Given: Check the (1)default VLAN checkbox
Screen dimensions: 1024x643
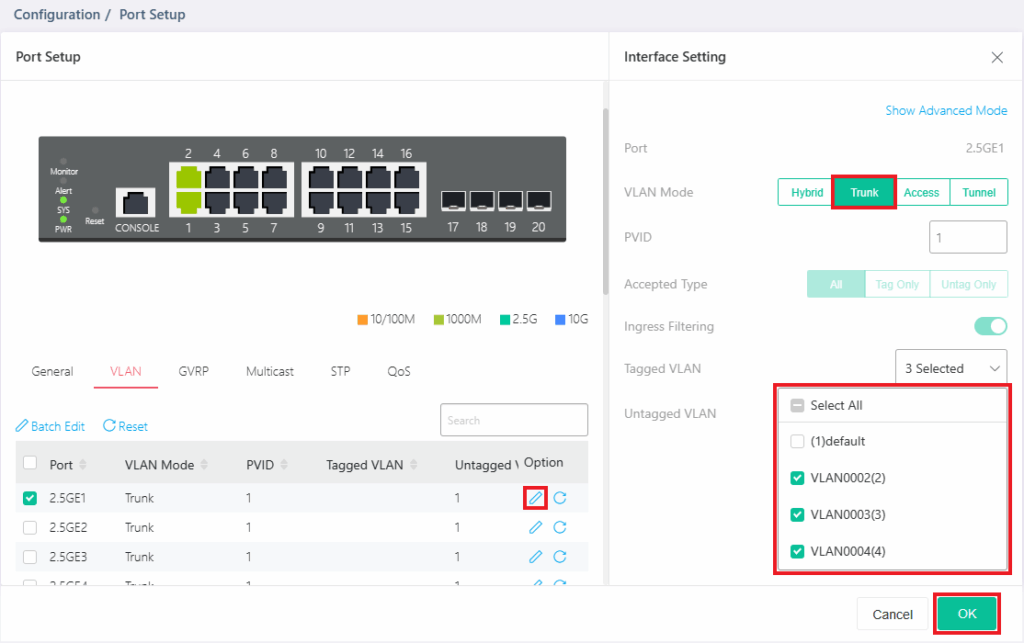Looking at the screenshot, I should [797, 441].
